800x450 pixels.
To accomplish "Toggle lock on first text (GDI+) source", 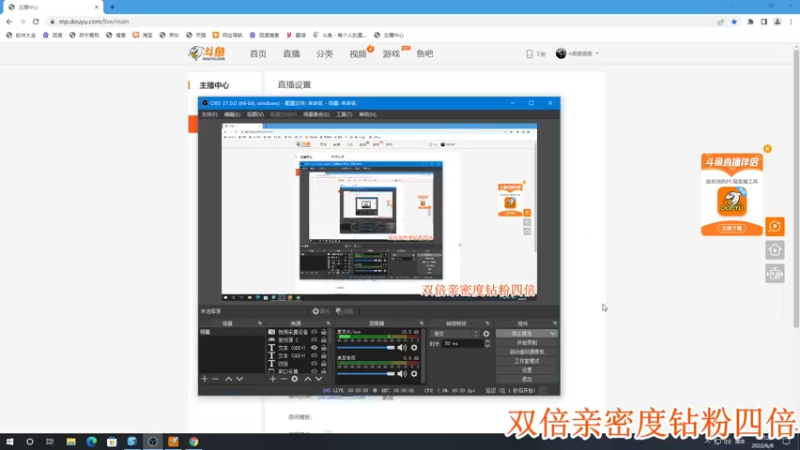I will [x=323, y=347].
